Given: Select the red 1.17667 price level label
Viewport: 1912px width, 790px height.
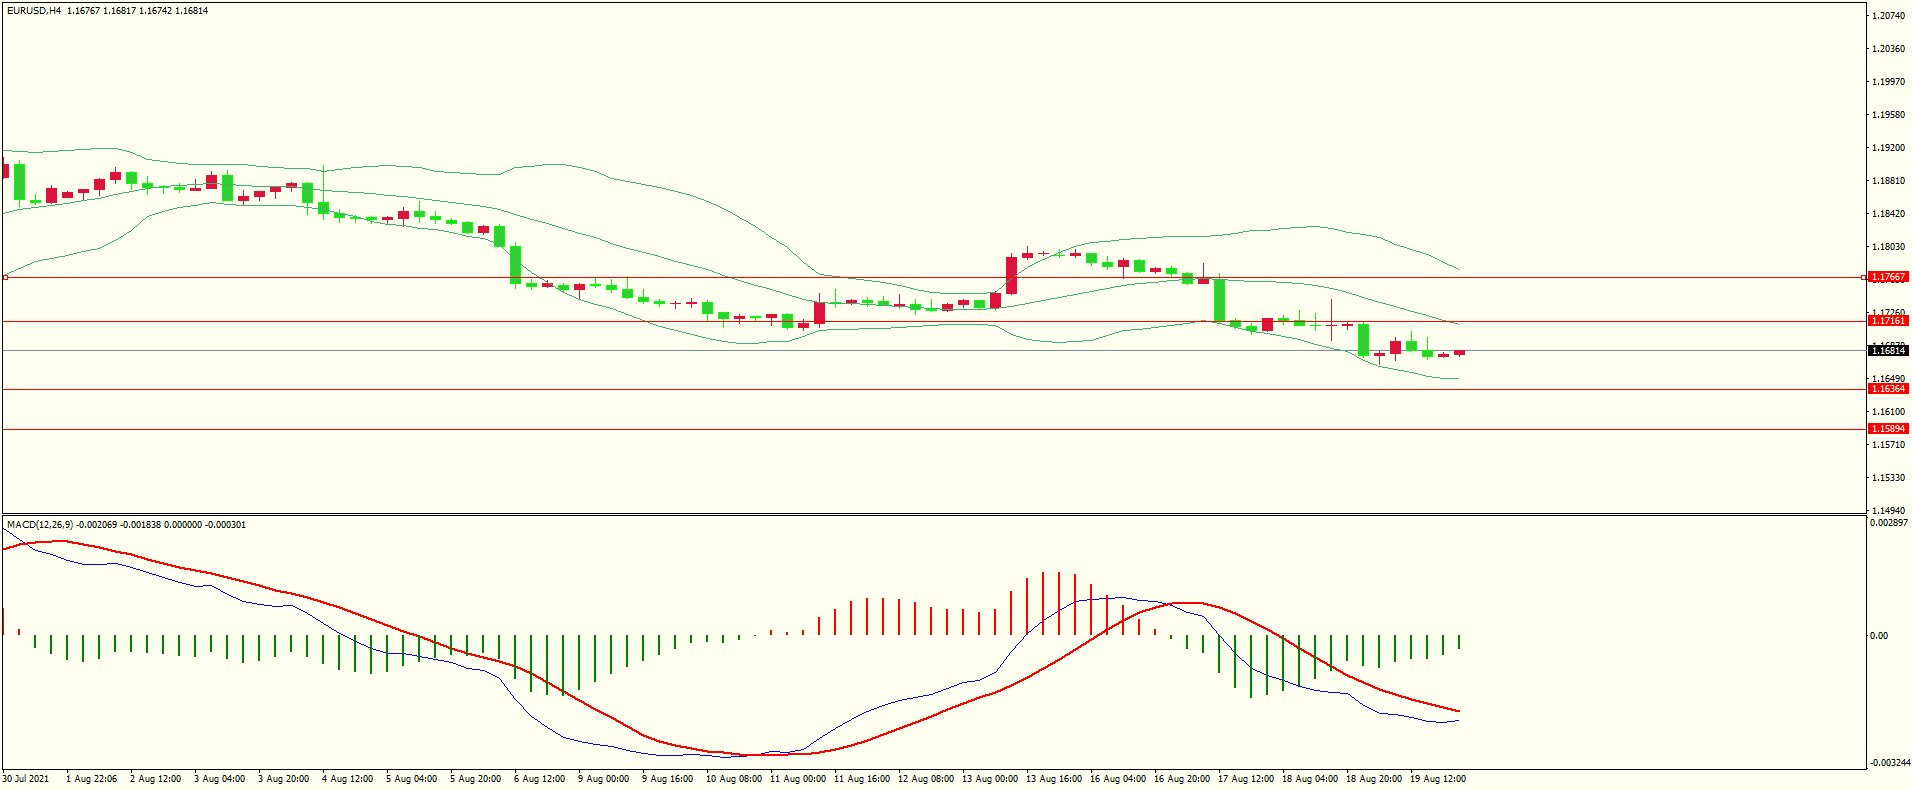Looking at the screenshot, I should 1888,277.
